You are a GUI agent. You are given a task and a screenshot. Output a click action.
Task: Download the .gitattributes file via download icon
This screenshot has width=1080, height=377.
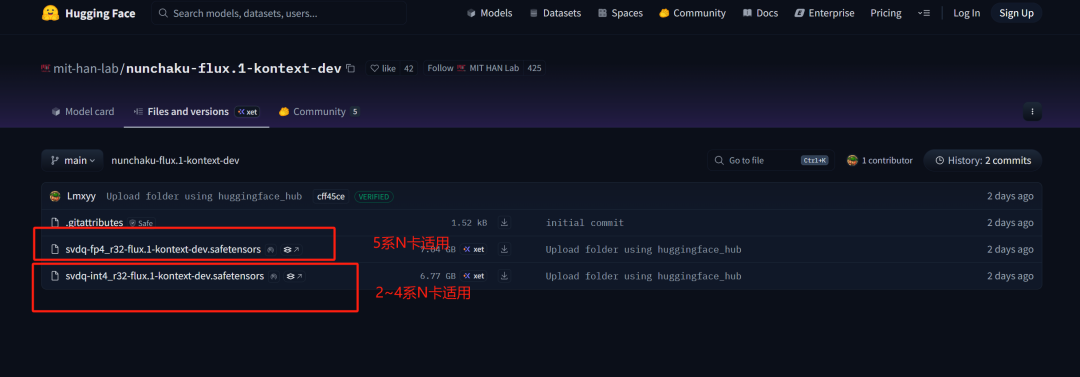click(504, 223)
